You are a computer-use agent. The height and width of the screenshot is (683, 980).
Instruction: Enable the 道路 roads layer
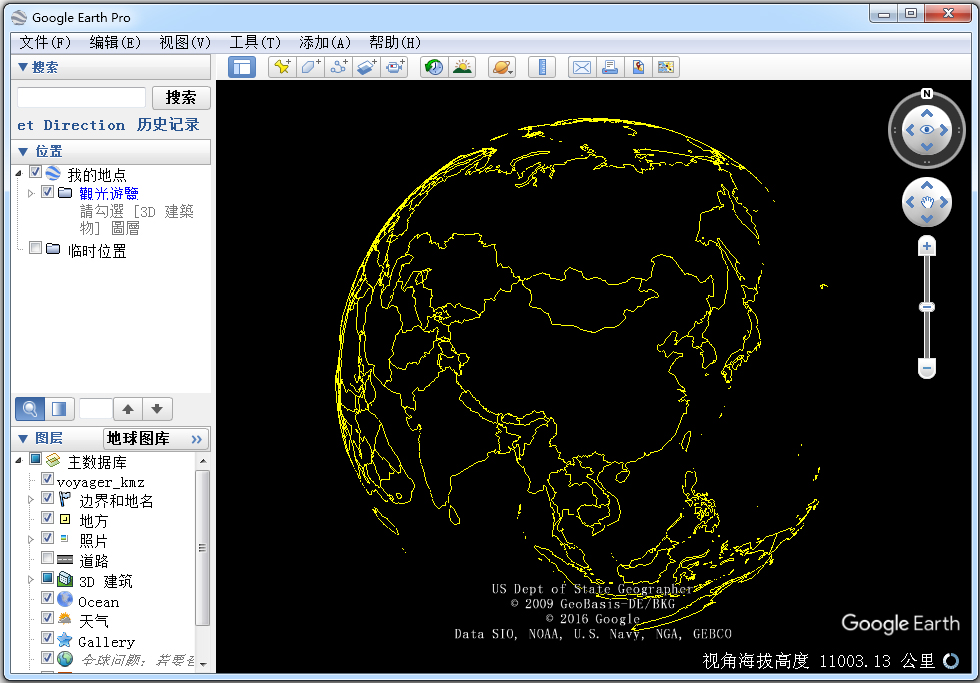click(46, 559)
